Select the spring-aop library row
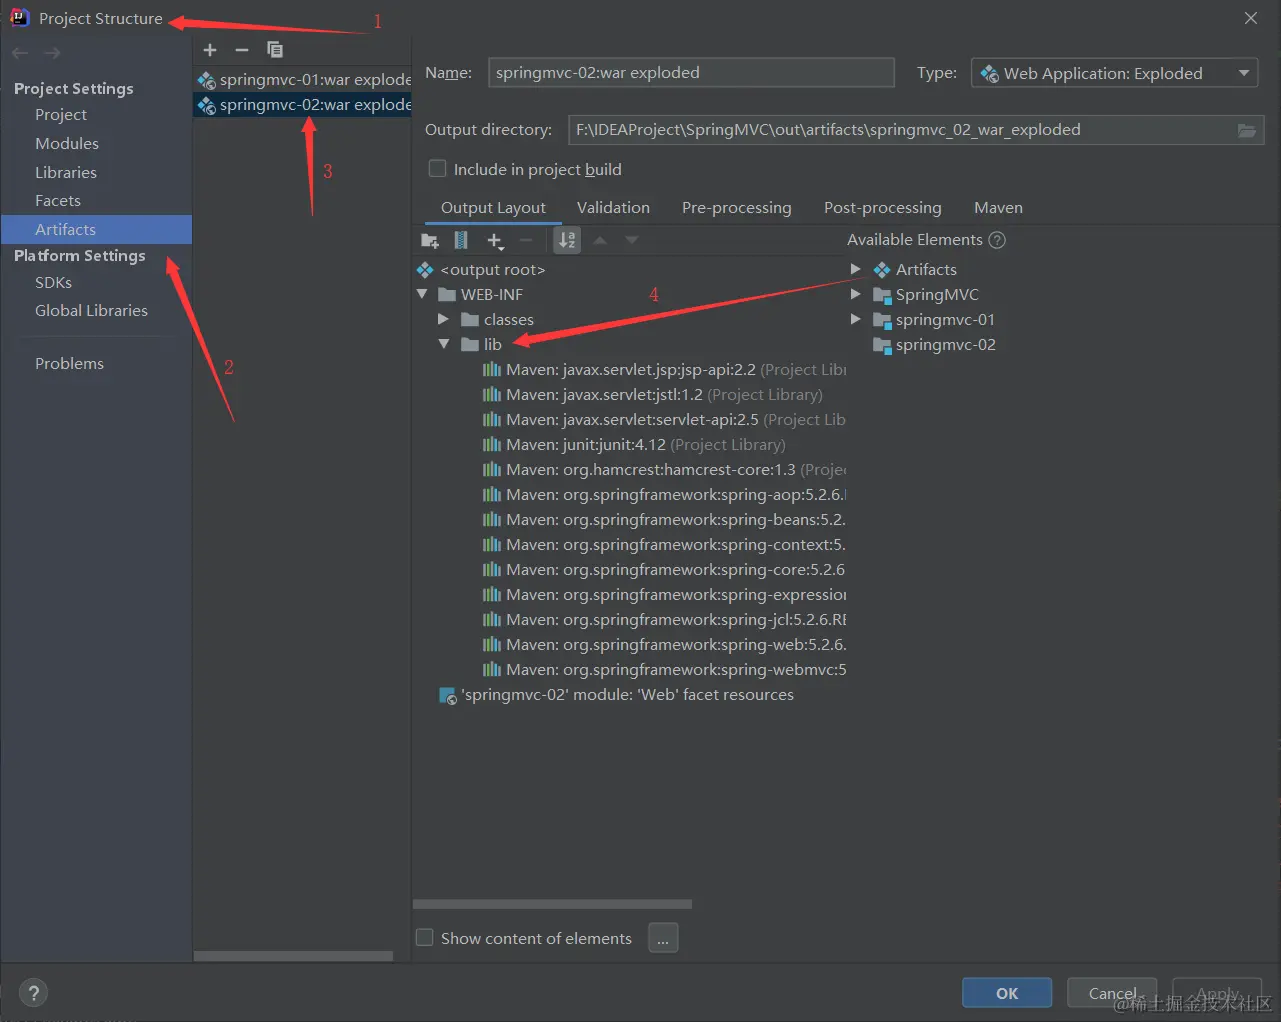The image size is (1281, 1022). [664, 495]
